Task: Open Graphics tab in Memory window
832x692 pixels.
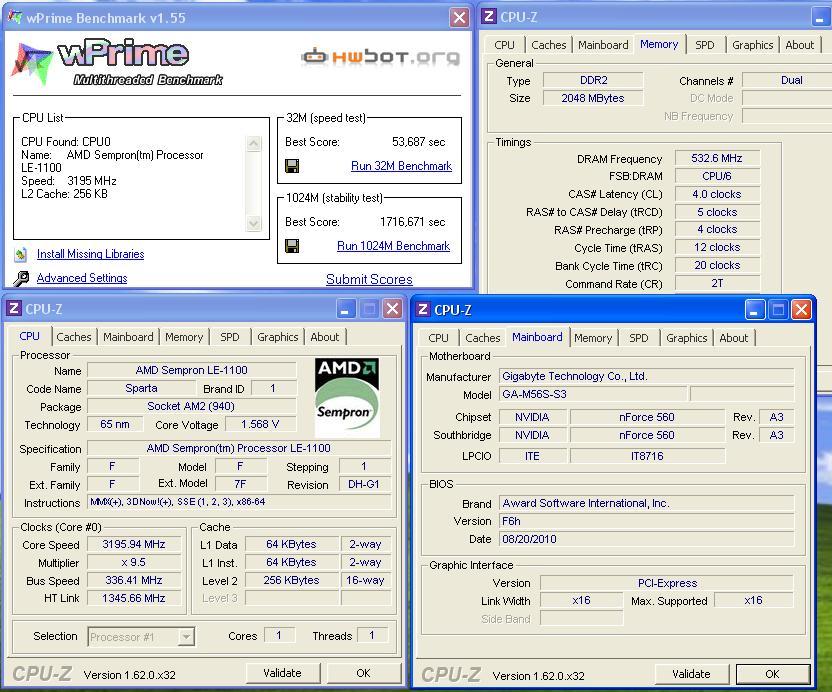Action: click(x=752, y=45)
